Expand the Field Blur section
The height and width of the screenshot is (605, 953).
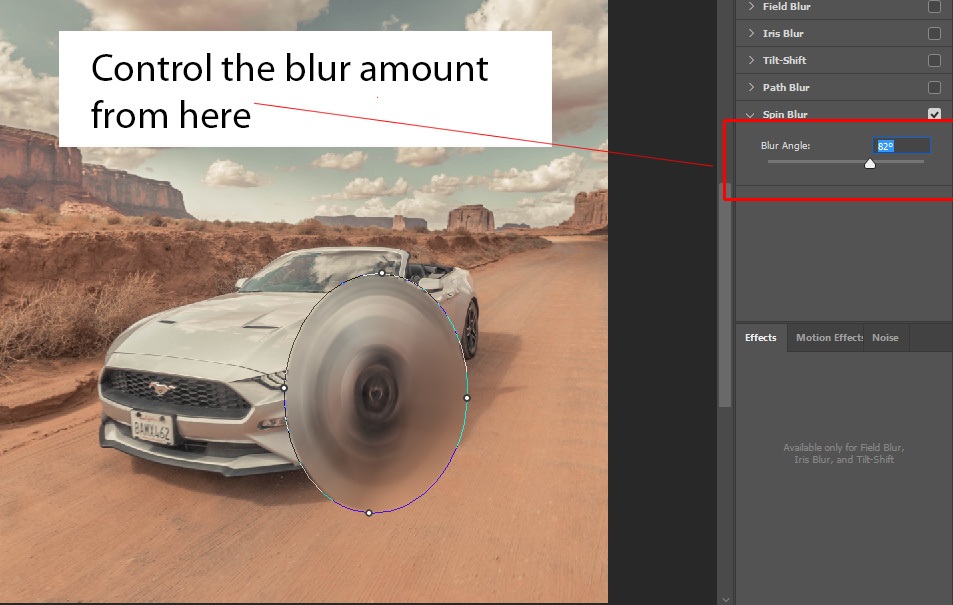pyautogui.click(x=751, y=7)
